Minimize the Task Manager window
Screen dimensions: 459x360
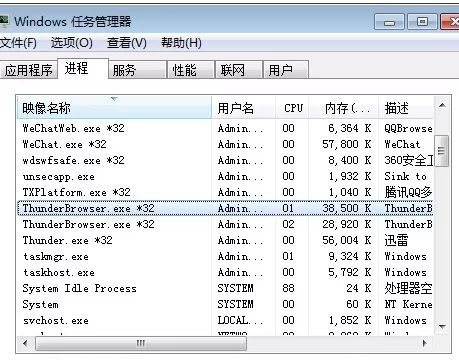389,22
